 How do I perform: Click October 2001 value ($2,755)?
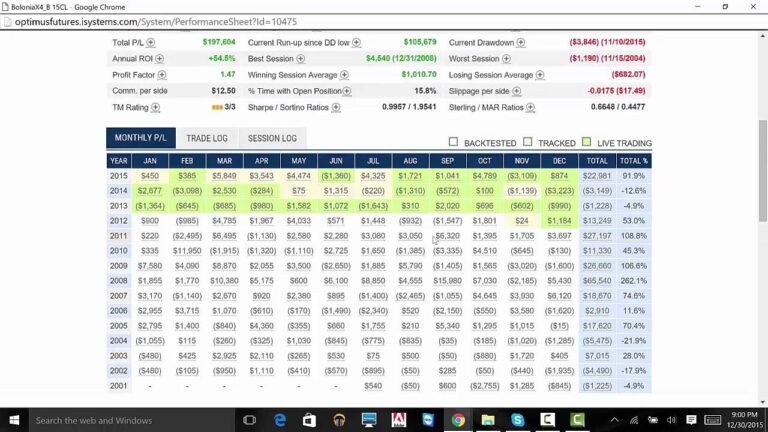pos(484,386)
